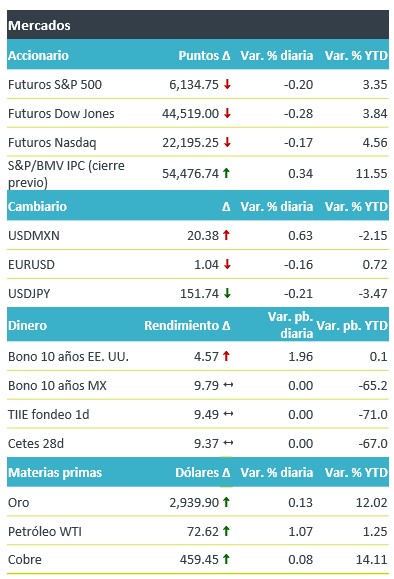This screenshot has height=579, width=394.
Task: Click the Cambiario section header
Action: point(198,206)
